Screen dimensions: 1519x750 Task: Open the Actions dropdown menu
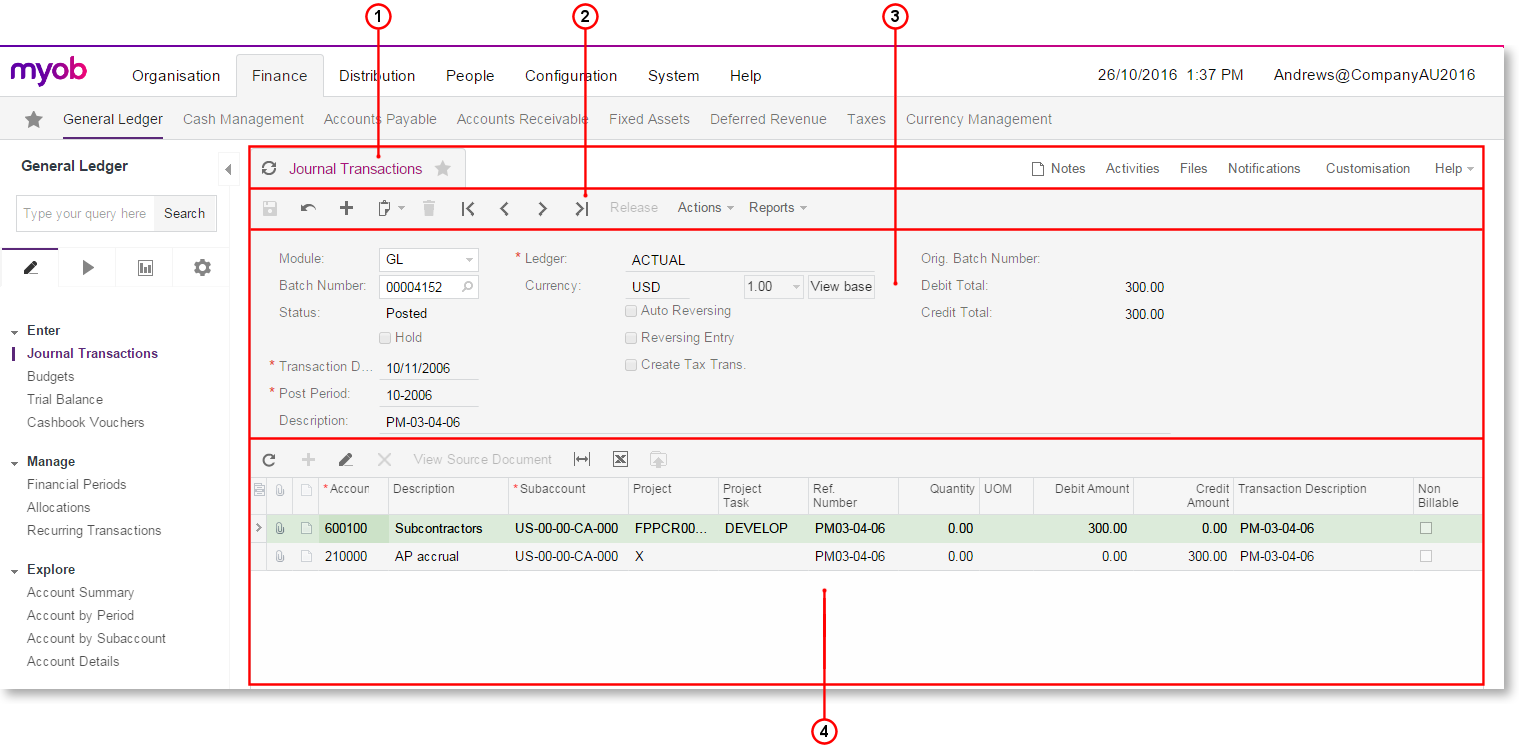705,208
